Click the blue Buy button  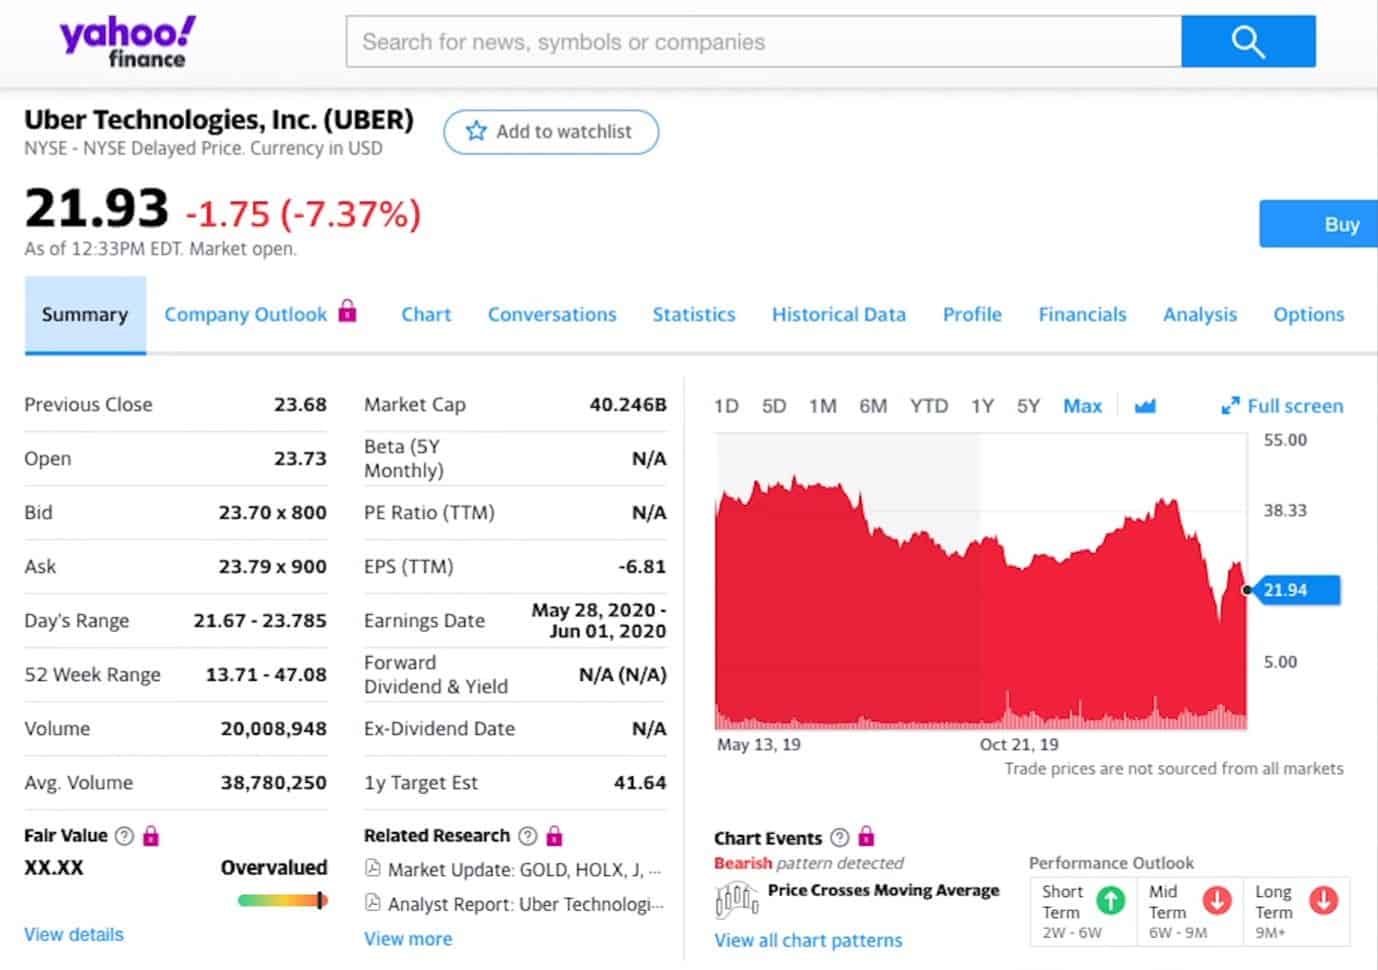pyautogui.click(x=1319, y=224)
